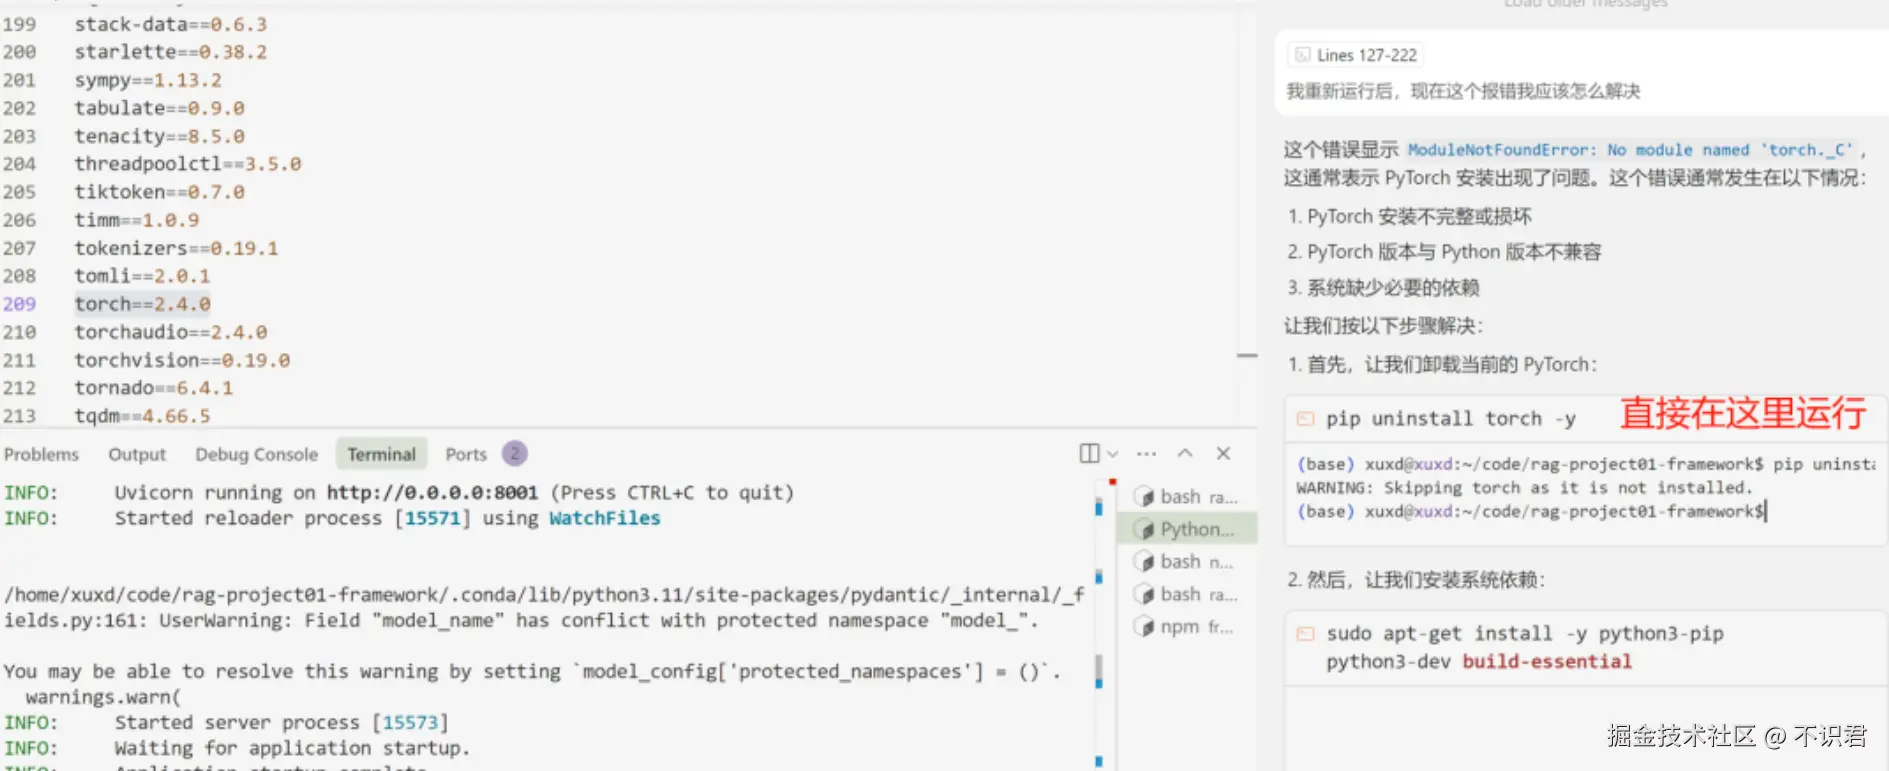Select the last bash ra... terminal entry

pos(1187,594)
